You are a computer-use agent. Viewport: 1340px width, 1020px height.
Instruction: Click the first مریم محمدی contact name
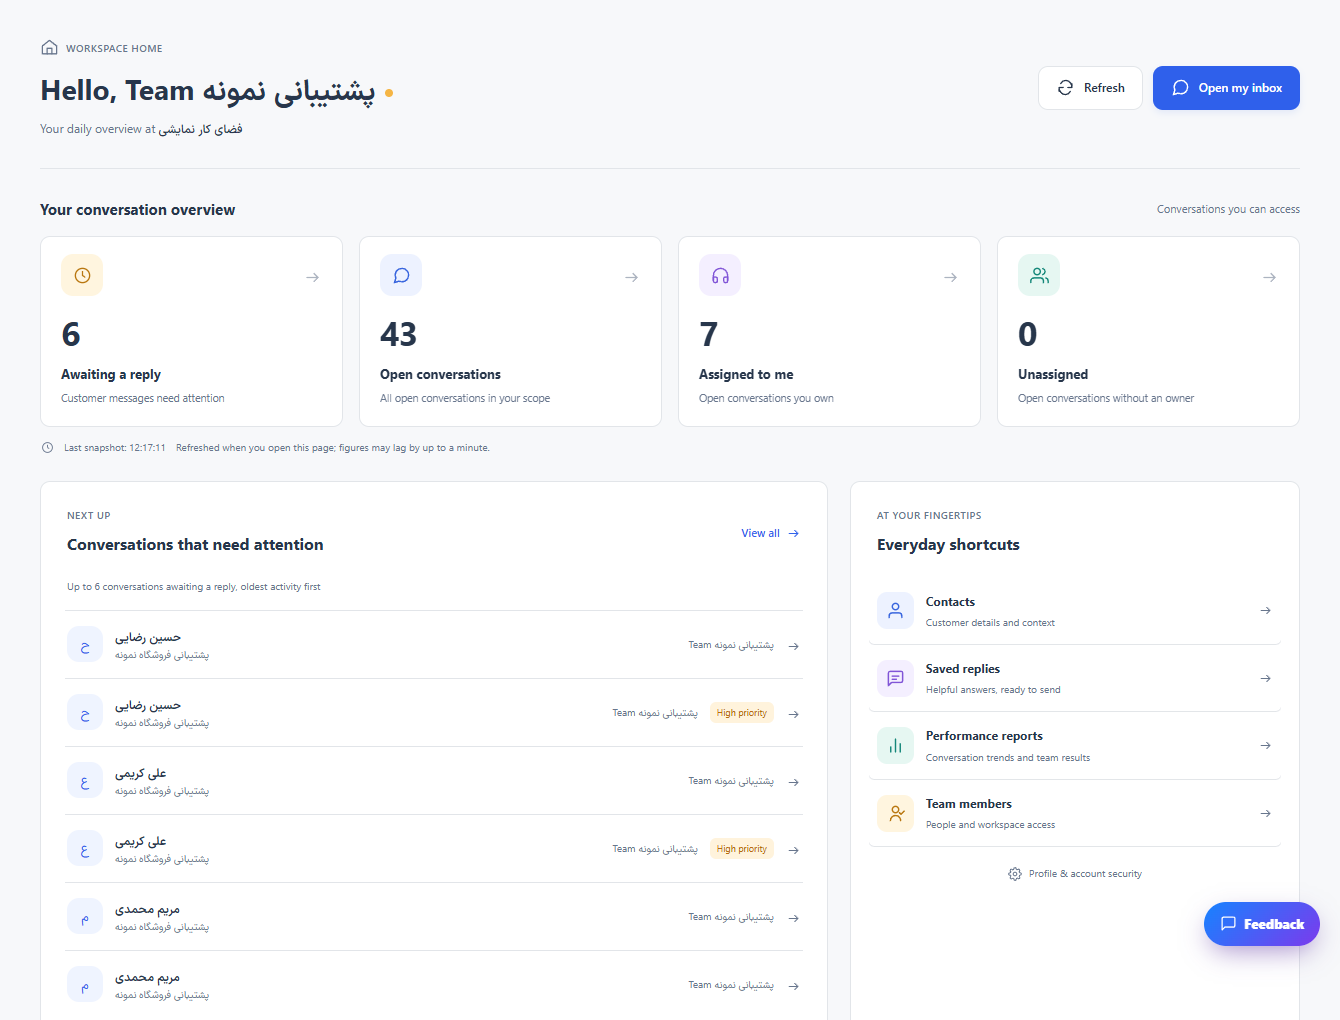(148, 909)
